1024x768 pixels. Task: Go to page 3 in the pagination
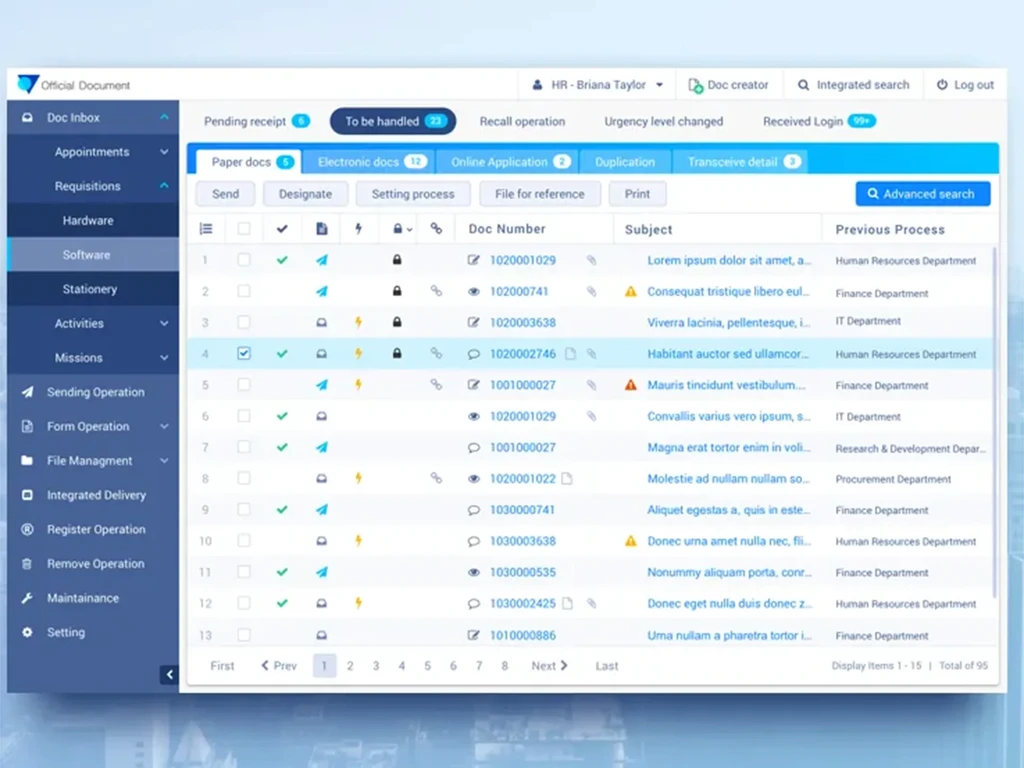pos(376,665)
